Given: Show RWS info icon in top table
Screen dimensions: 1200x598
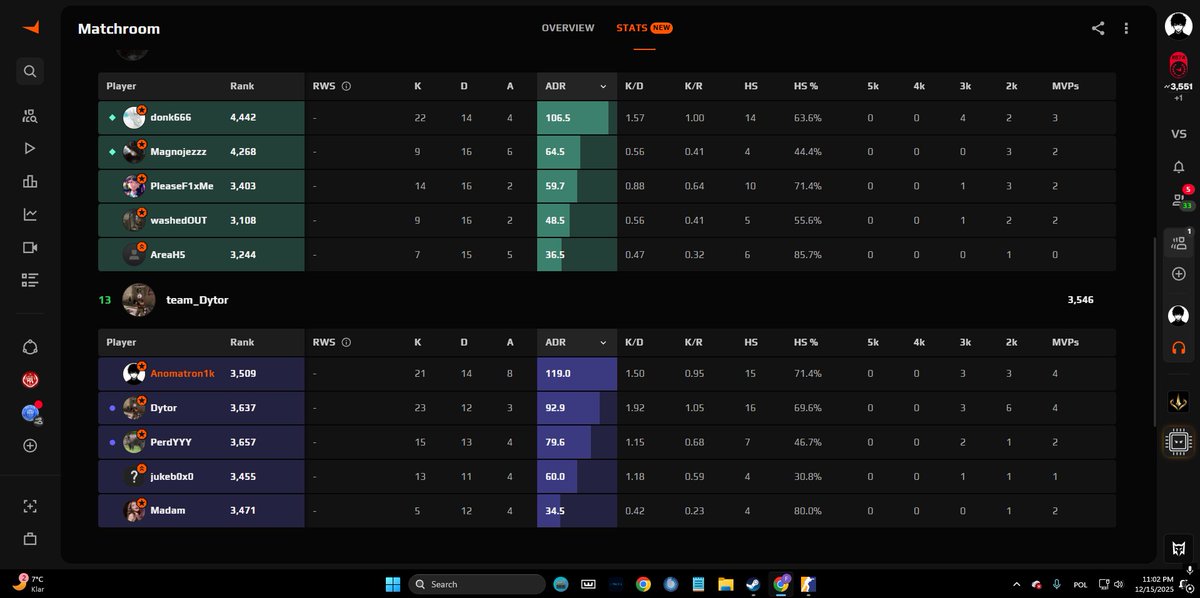Looking at the screenshot, I should click(x=346, y=86).
